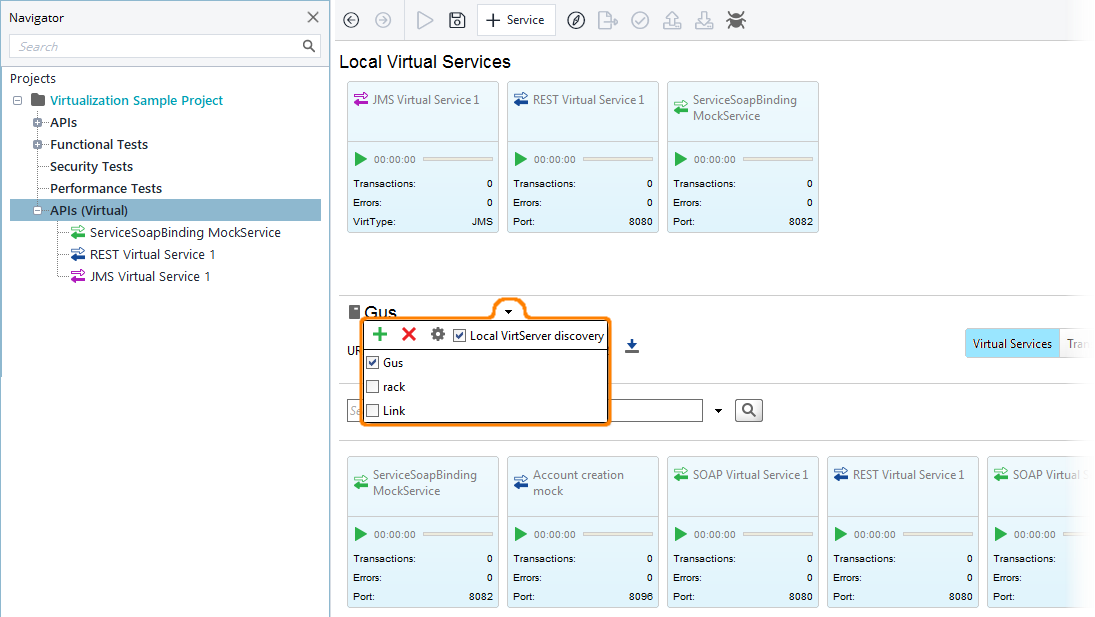Run the JMS Virtual Service 1

pyautogui.click(x=360, y=158)
